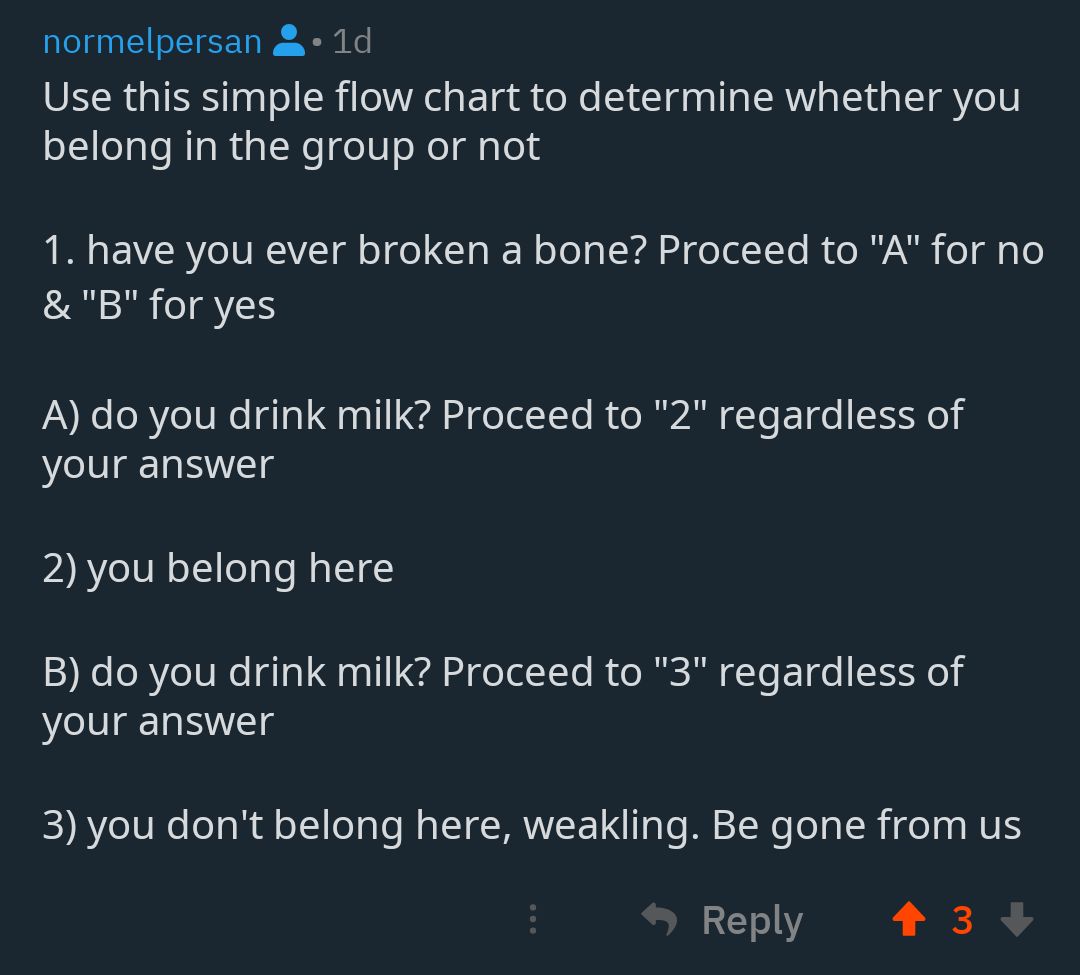Select the username normelpersan
This screenshot has width=1080, height=975.
coord(150,41)
